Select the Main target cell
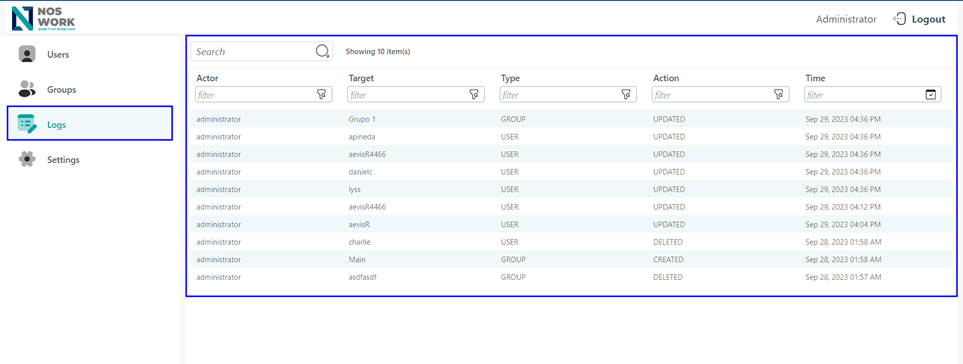The image size is (963, 364). [357, 260]
